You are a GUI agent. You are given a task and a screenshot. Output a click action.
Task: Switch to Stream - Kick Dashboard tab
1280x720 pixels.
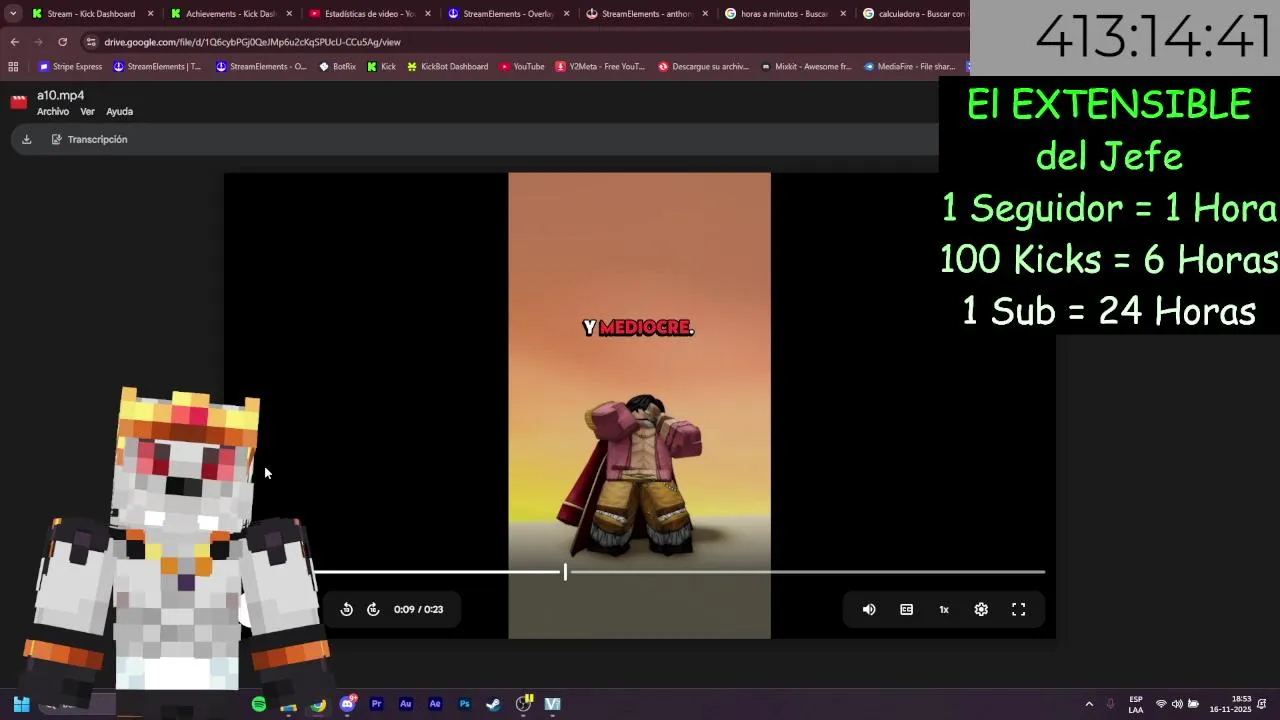(x=90, y=14)
